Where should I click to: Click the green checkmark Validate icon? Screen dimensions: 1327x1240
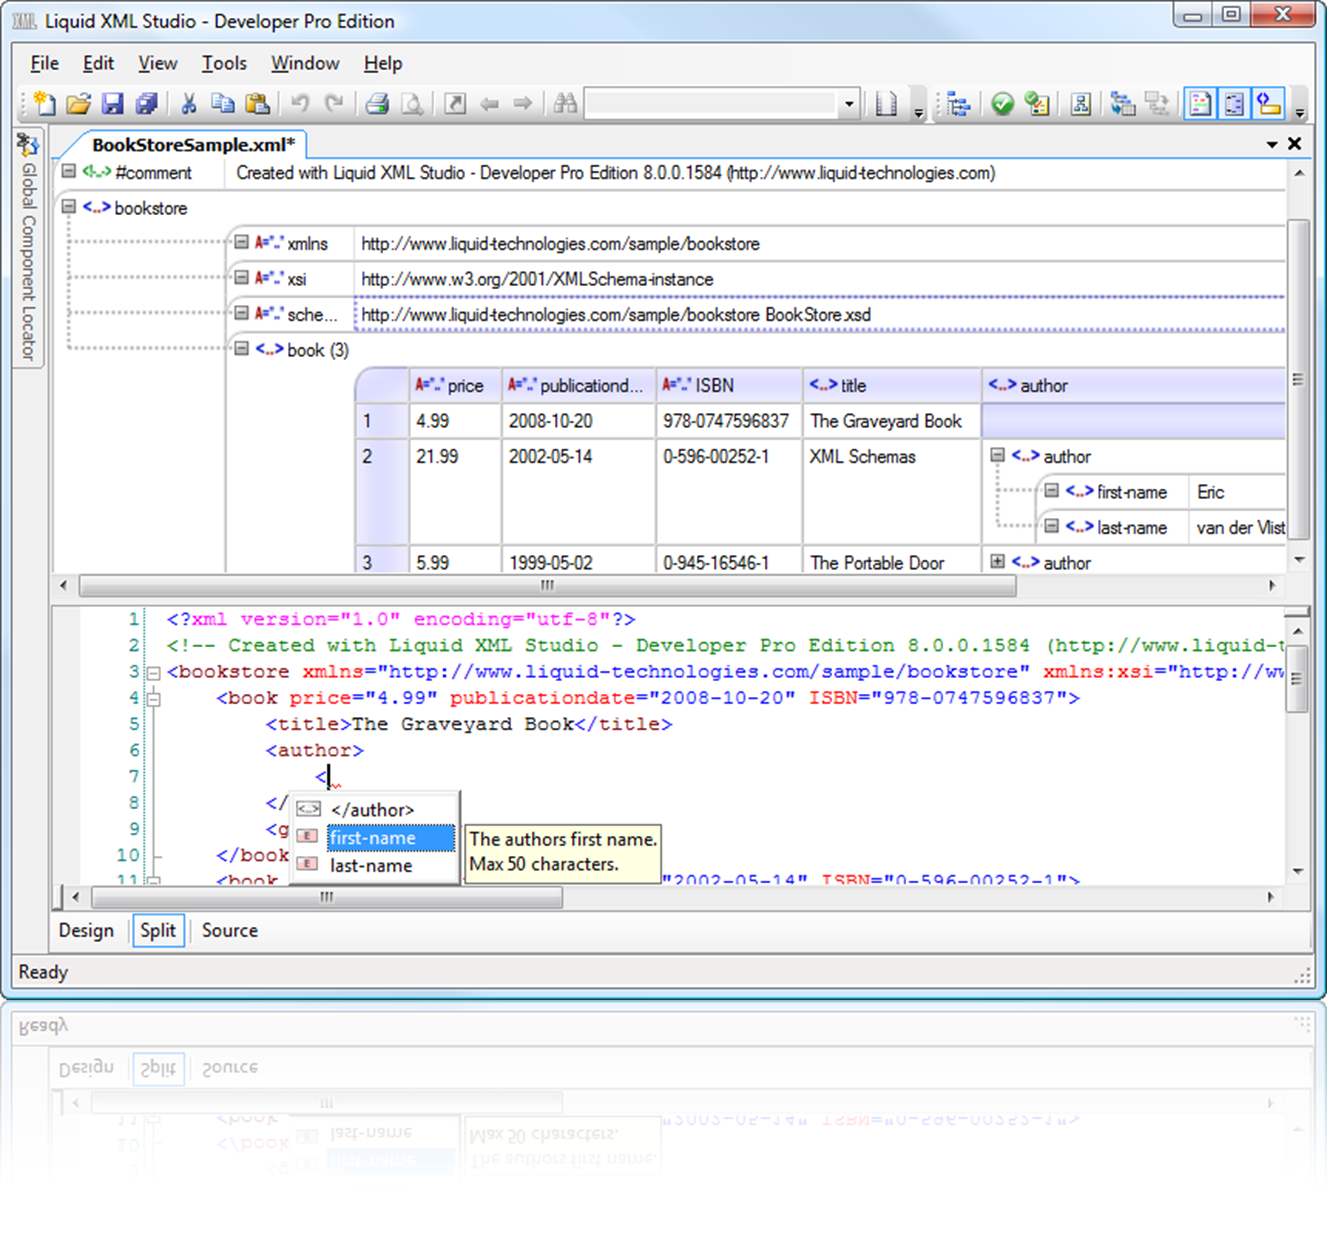(1002, 103)
